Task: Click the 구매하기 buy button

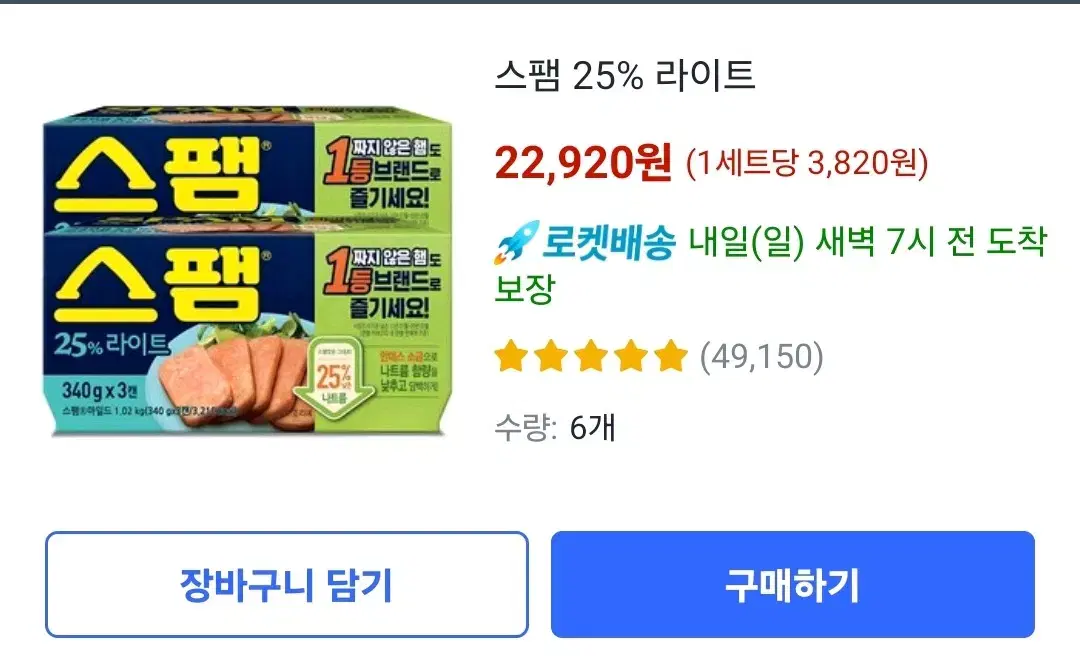Action: point(792,584)
